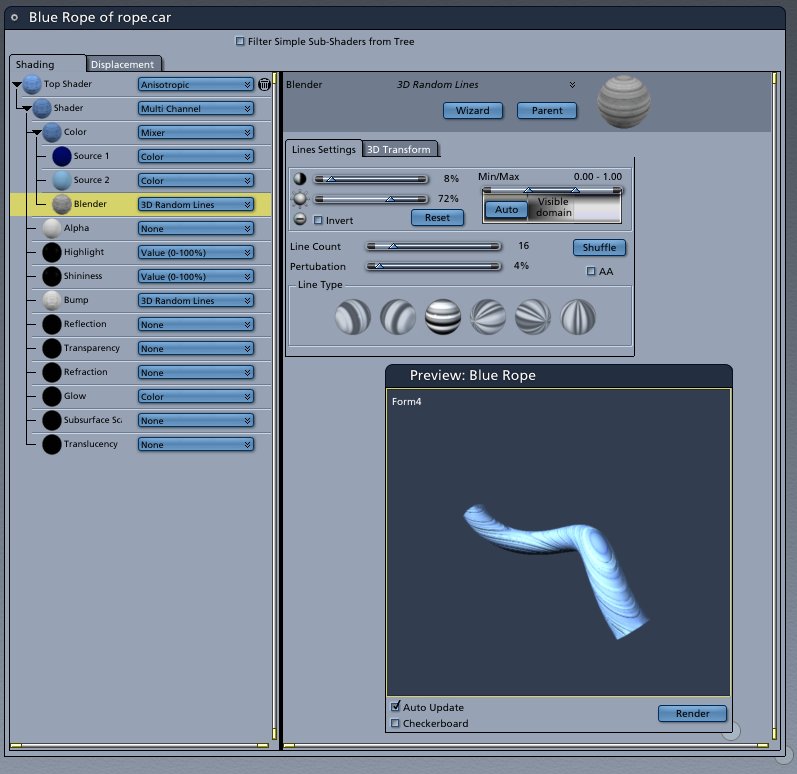The height and width of the screenshot is (774, 797).
Task: Select the Alpha channel sphere icon
Action: coord(52,228)
